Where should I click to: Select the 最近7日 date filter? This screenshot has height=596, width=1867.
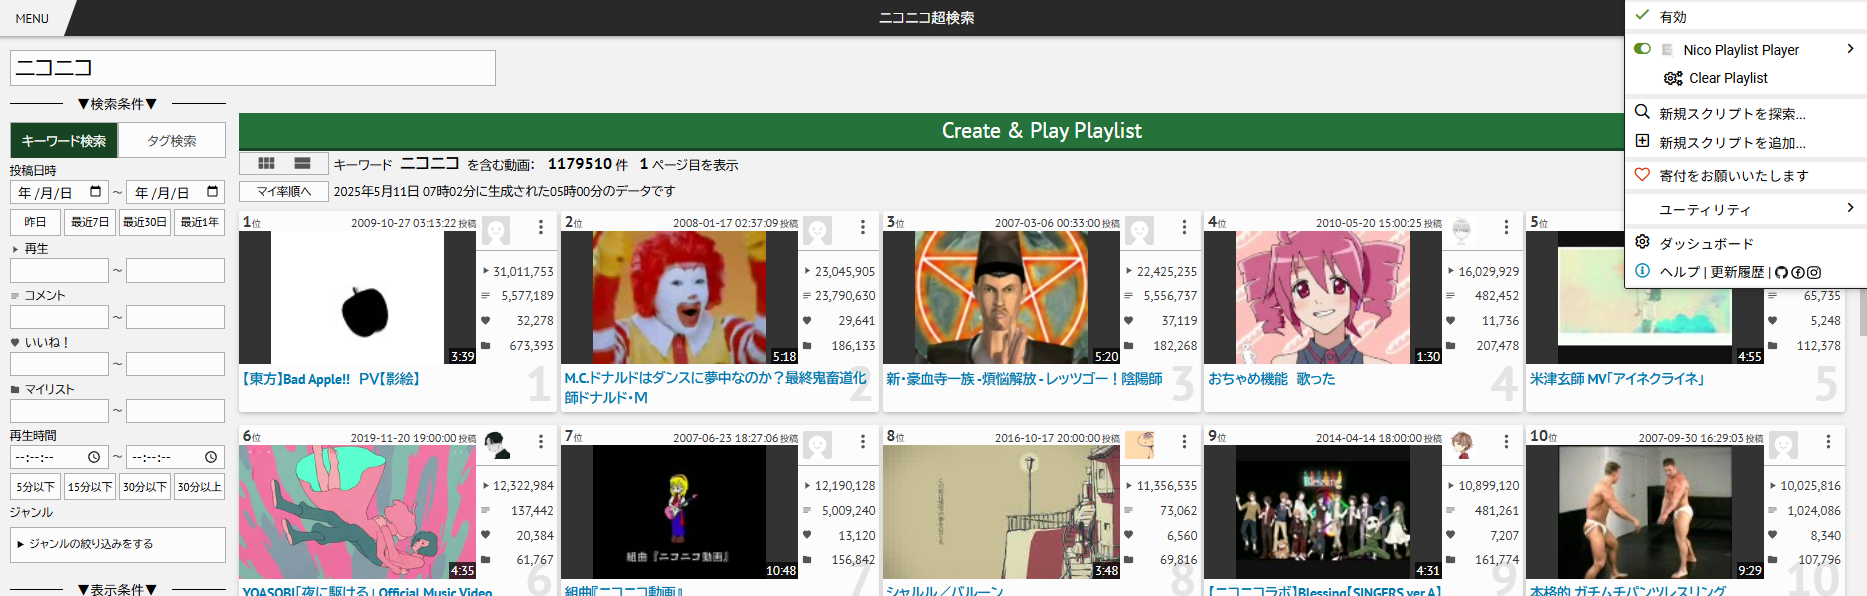[x=90, y=222]
